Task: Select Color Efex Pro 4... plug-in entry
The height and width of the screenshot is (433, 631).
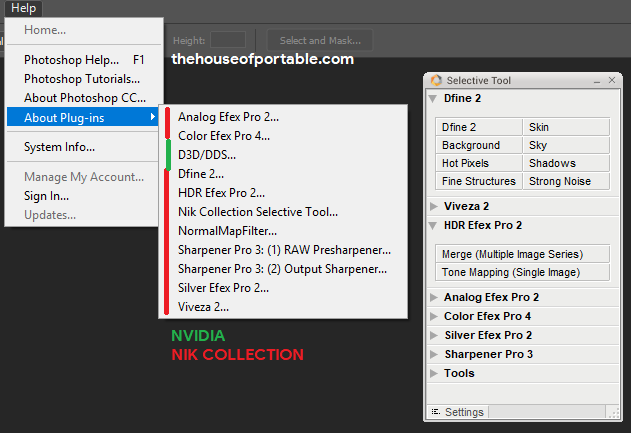Action: (x=283, y=136)
